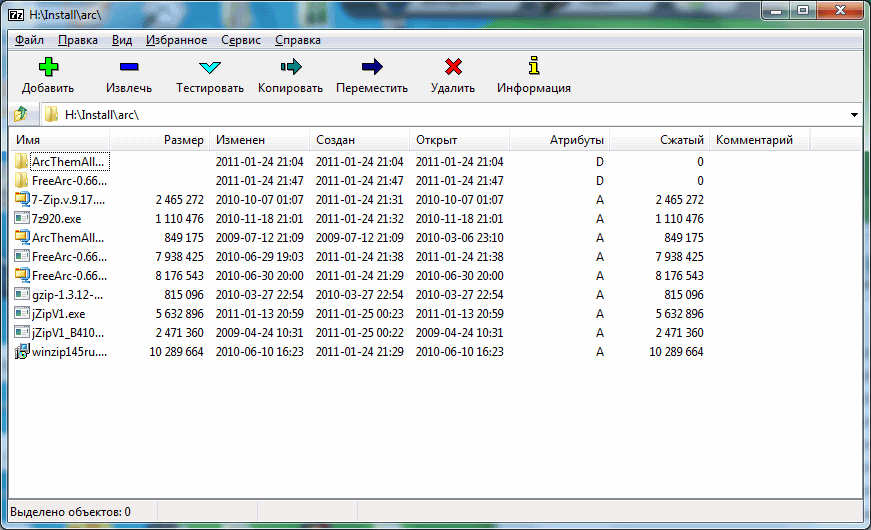Select the FreeArc-0.66... folder icon
The width and height of the screenshot is (871, 530).
pos(22,181)
